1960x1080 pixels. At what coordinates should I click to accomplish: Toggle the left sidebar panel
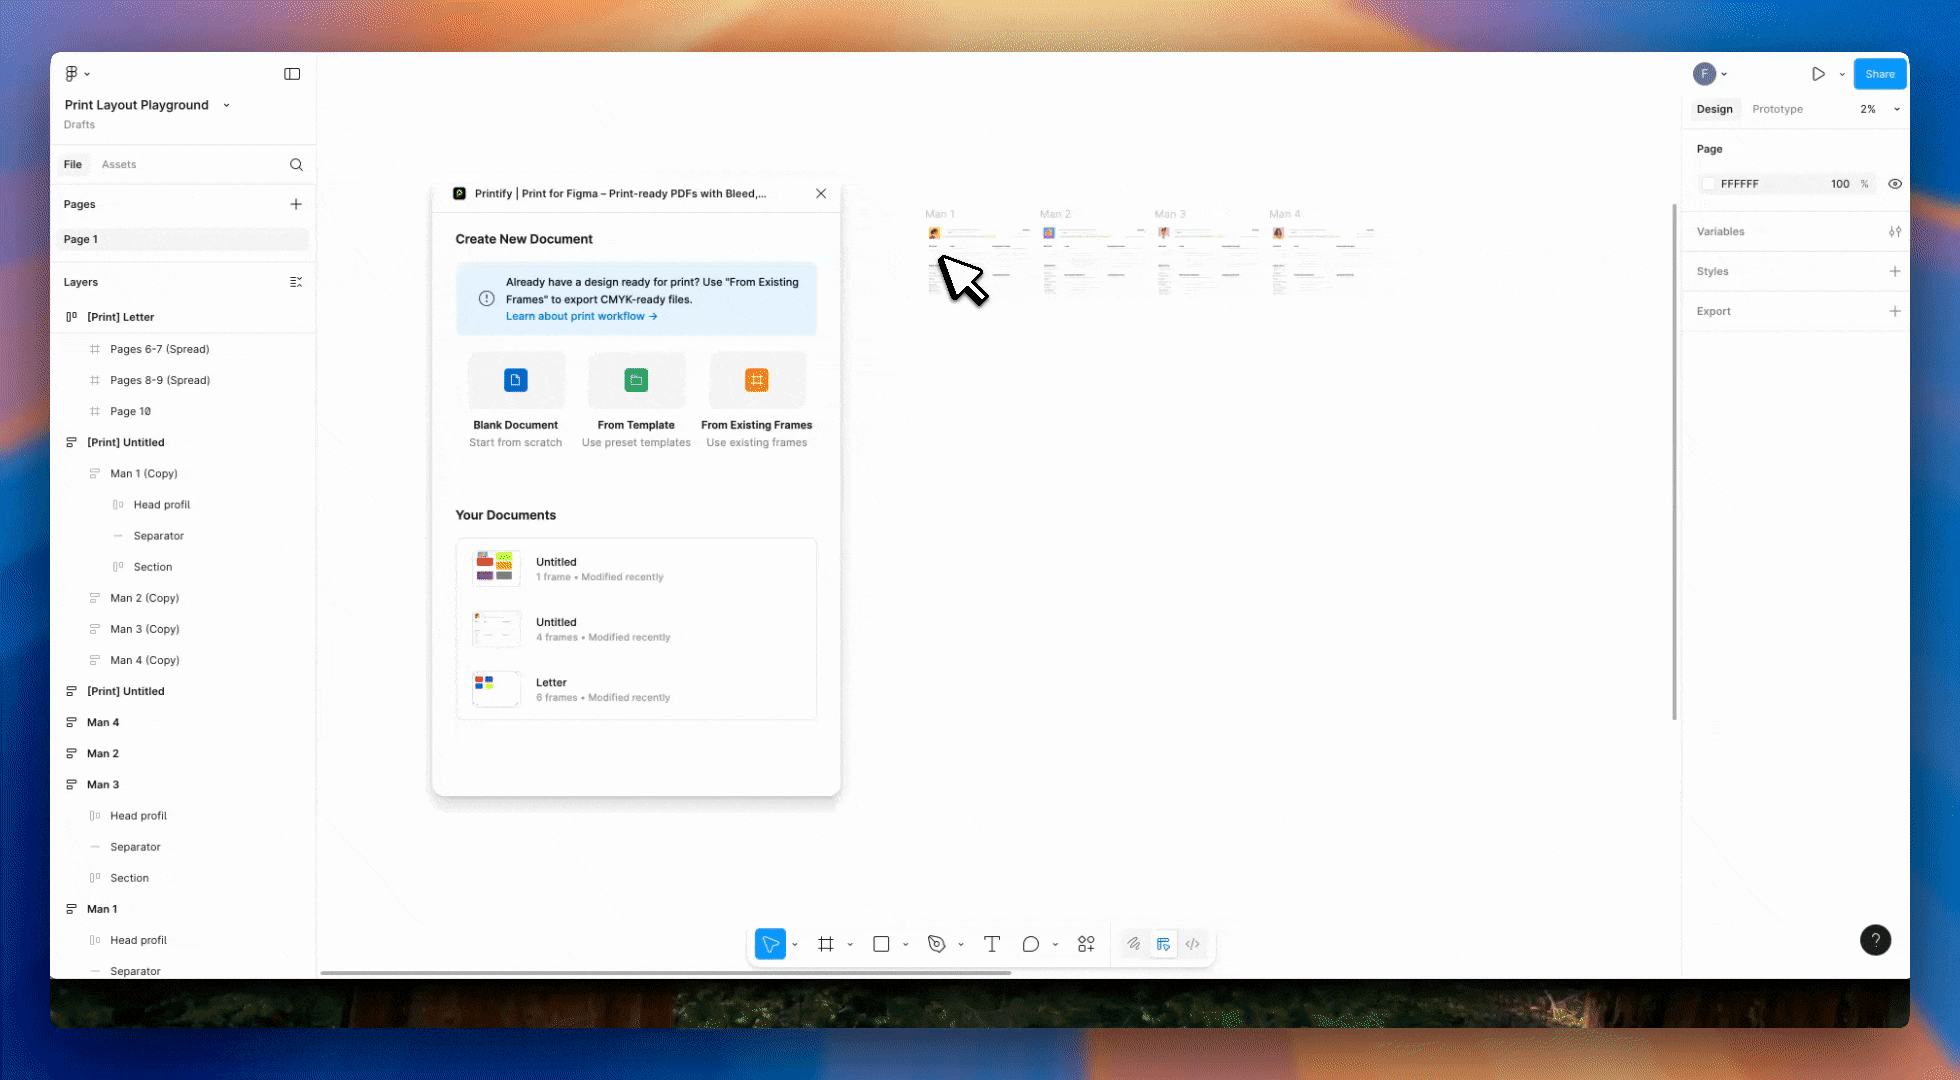292,73
